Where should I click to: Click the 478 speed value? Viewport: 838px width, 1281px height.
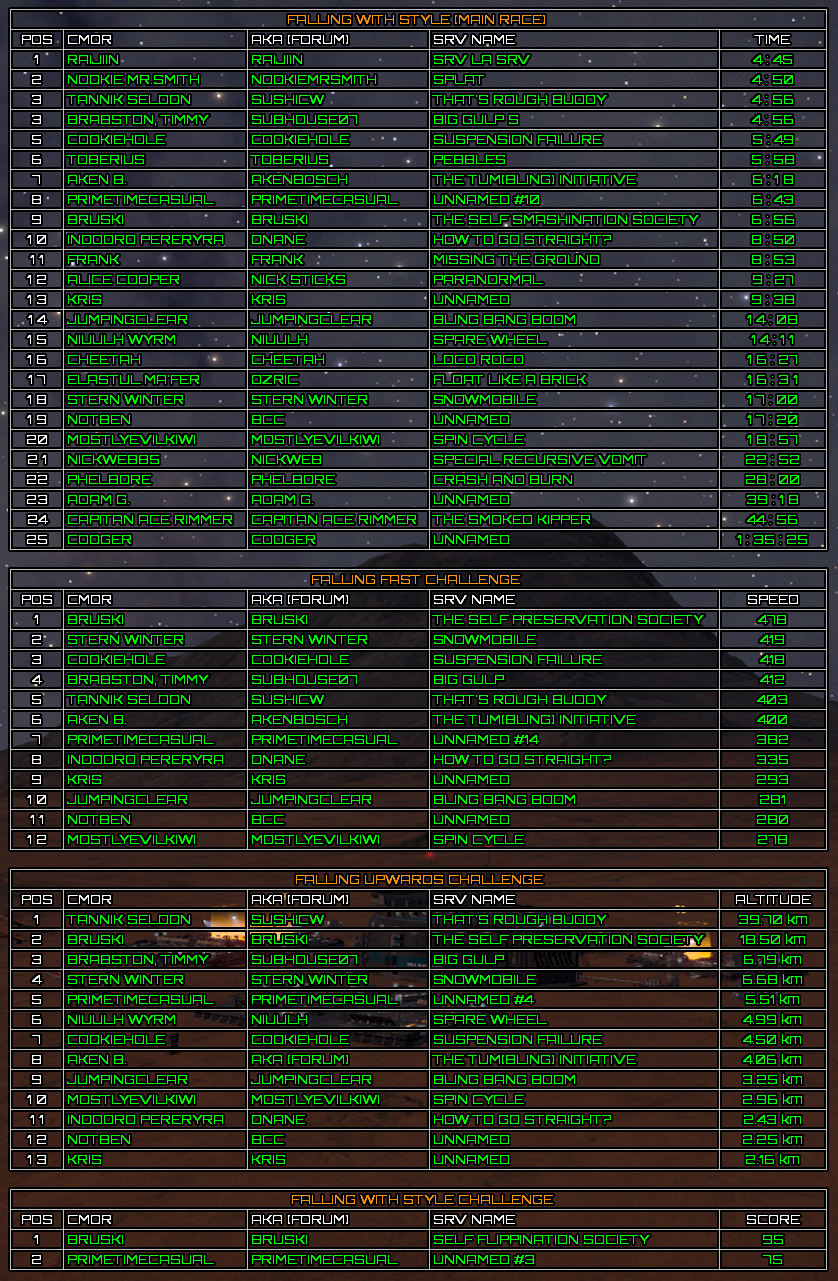(772, 619)
